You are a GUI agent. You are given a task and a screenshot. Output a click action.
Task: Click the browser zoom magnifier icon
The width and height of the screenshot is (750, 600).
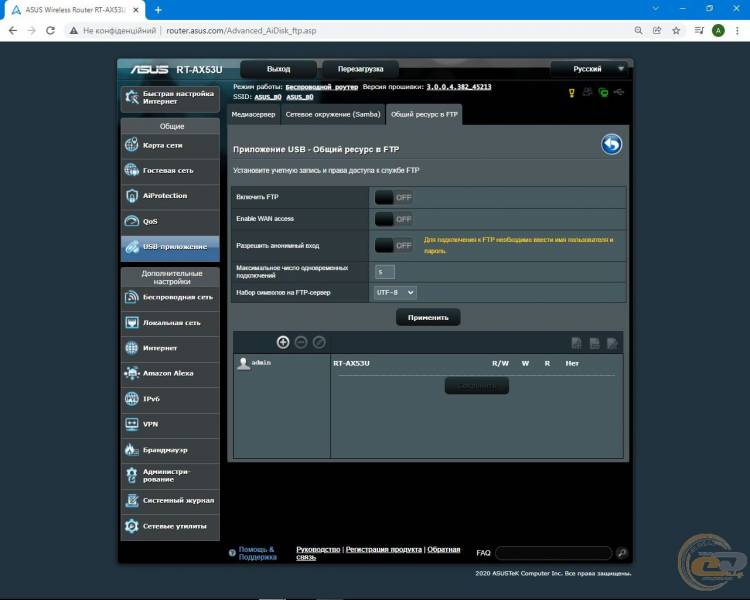[x=639, y=31]
